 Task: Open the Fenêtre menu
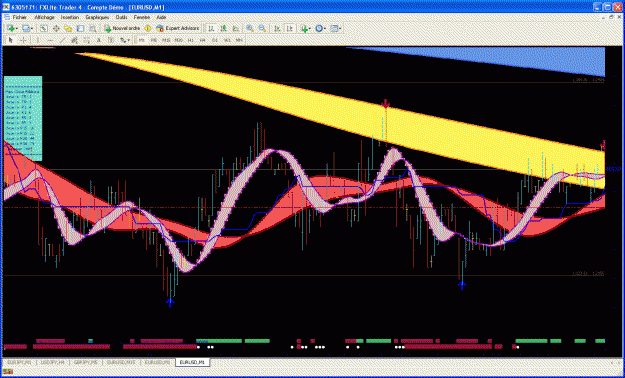(142, 18)
